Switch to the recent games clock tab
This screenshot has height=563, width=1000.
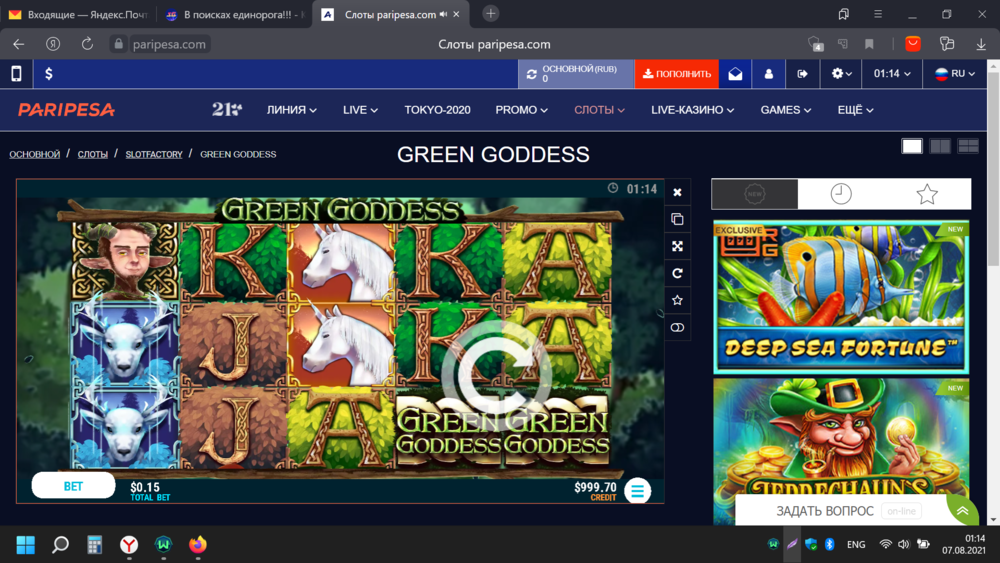pos(841,194)
